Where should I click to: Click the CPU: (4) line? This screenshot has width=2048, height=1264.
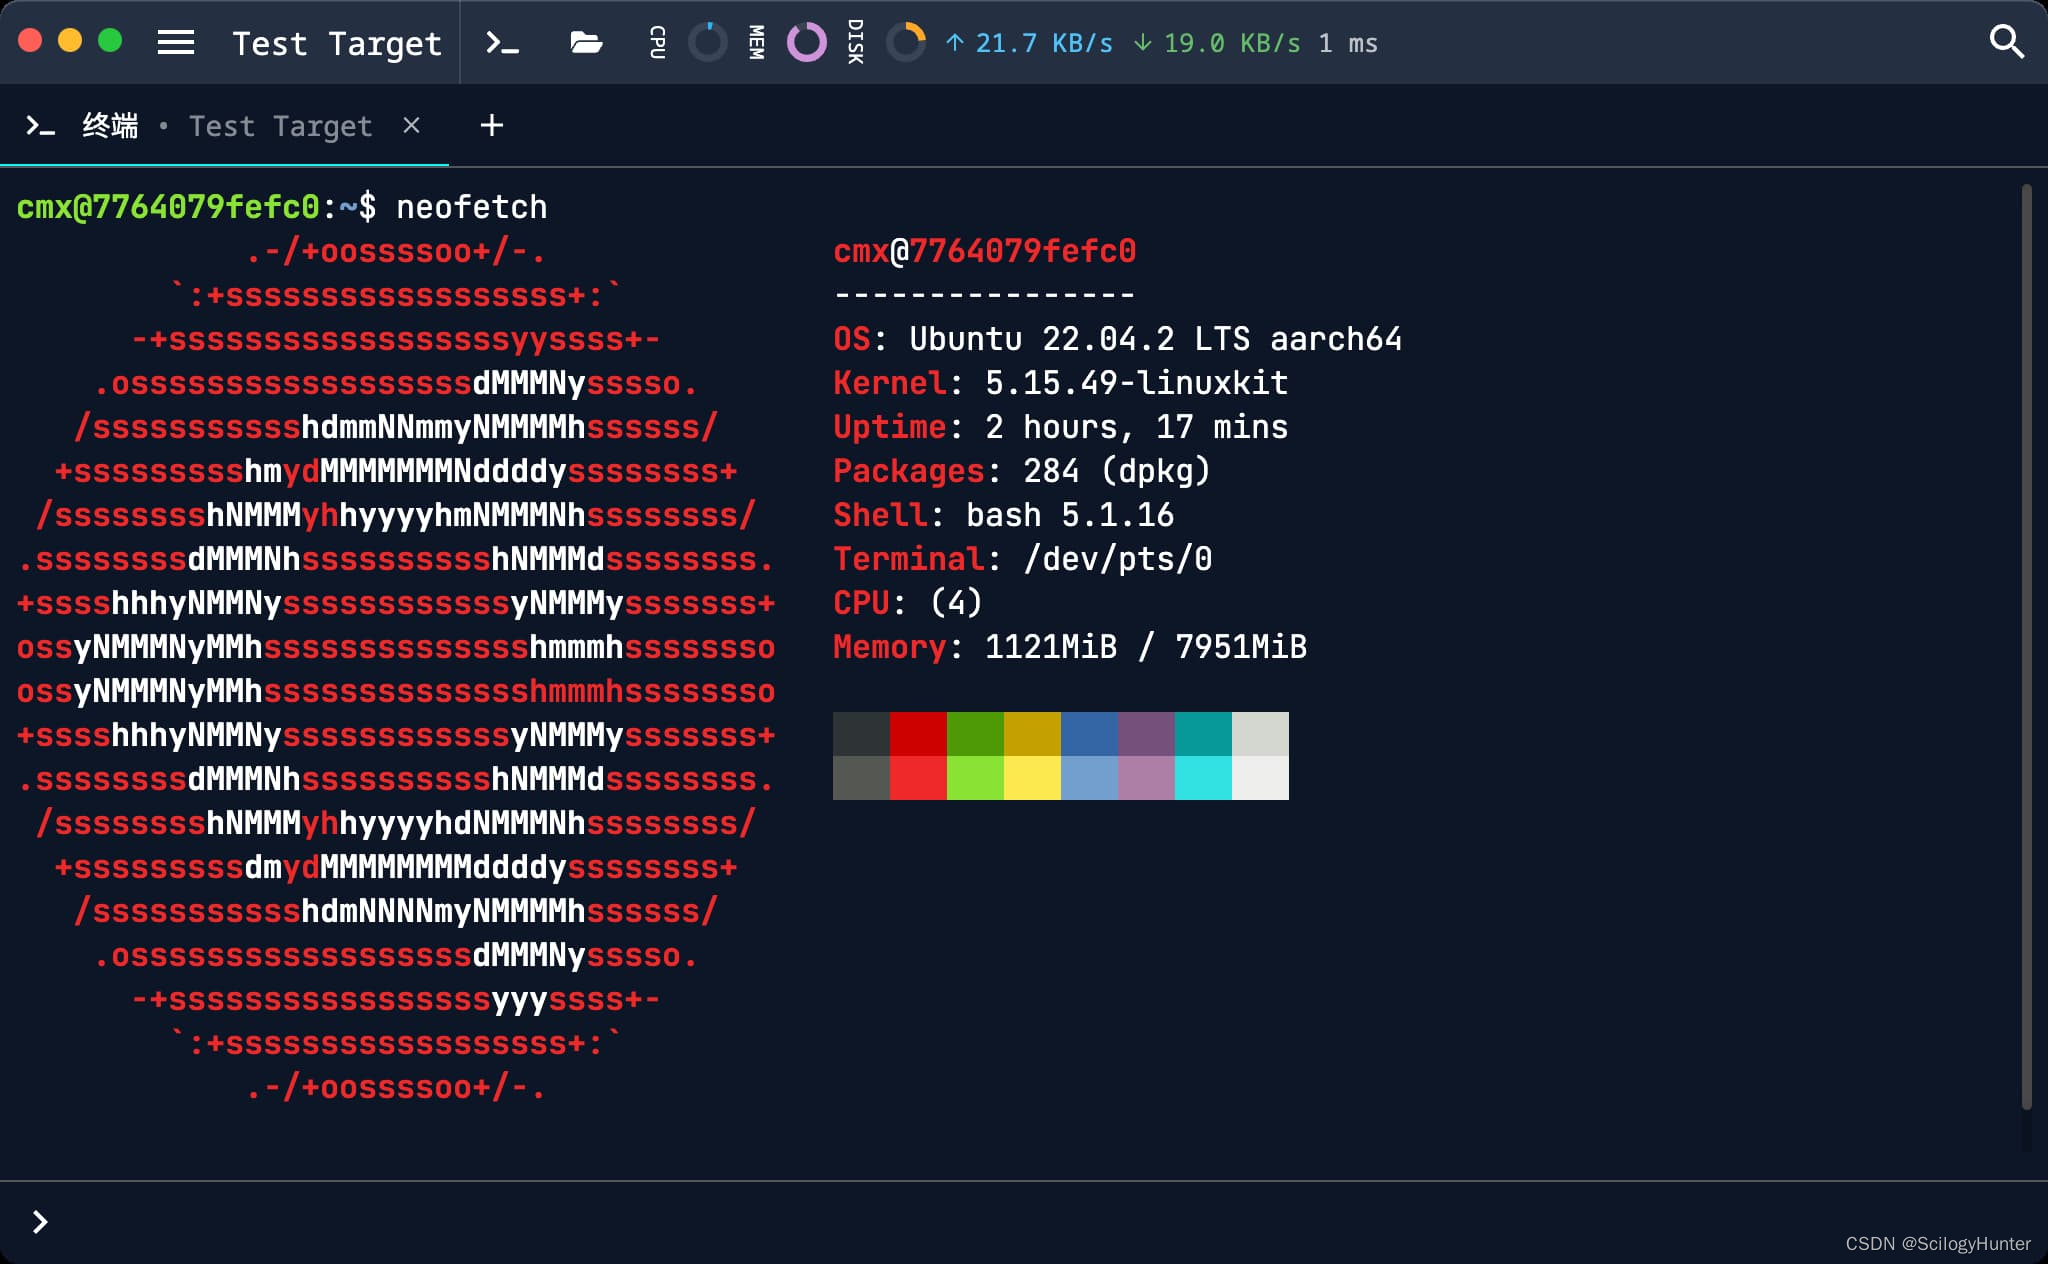click(908, 603)
